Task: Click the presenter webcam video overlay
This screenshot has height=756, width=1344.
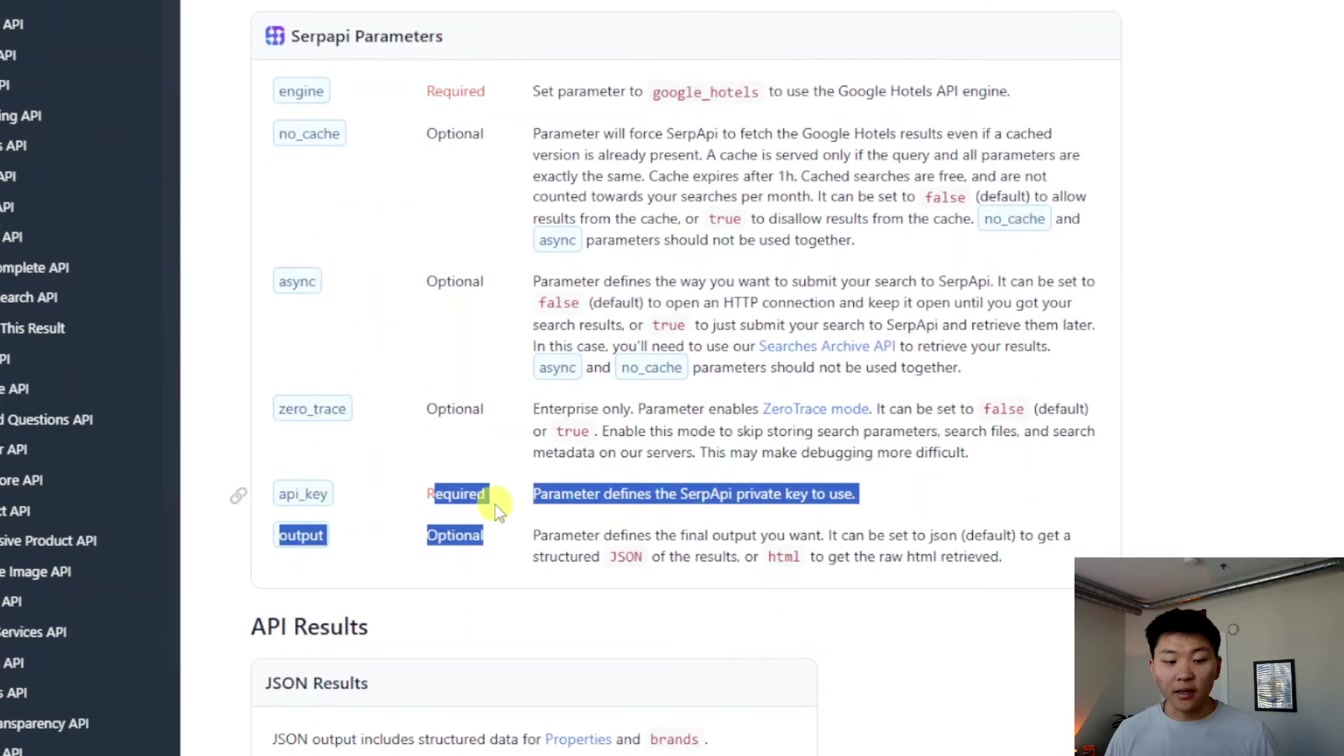Action: pos(1209,656)
